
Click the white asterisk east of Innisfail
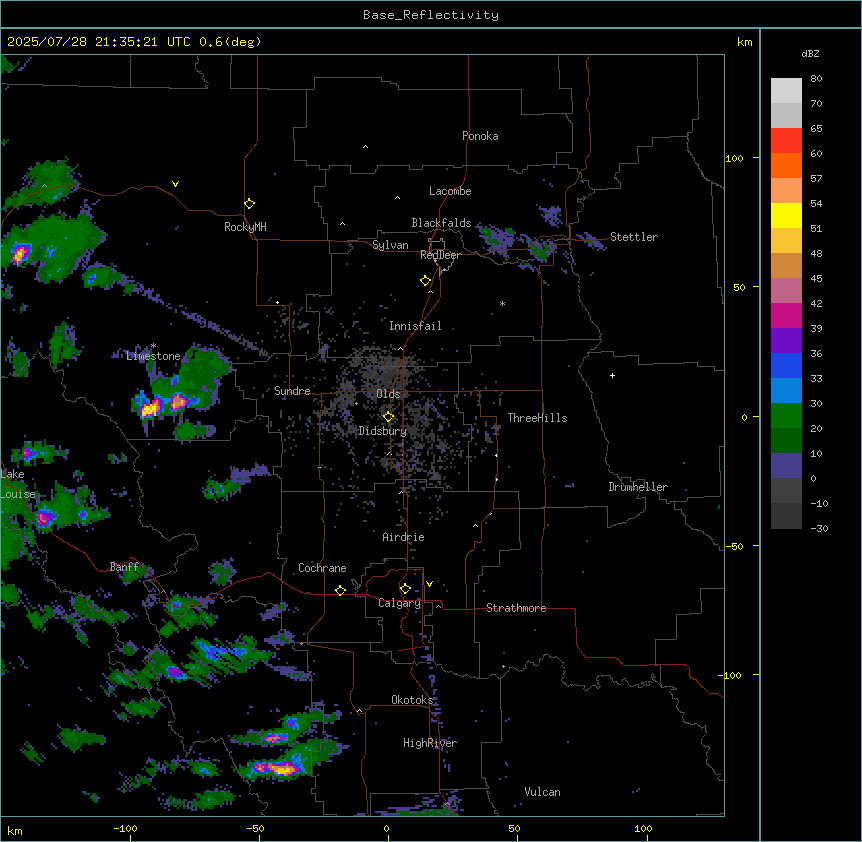pyautogui.click(x=502, y=303)
